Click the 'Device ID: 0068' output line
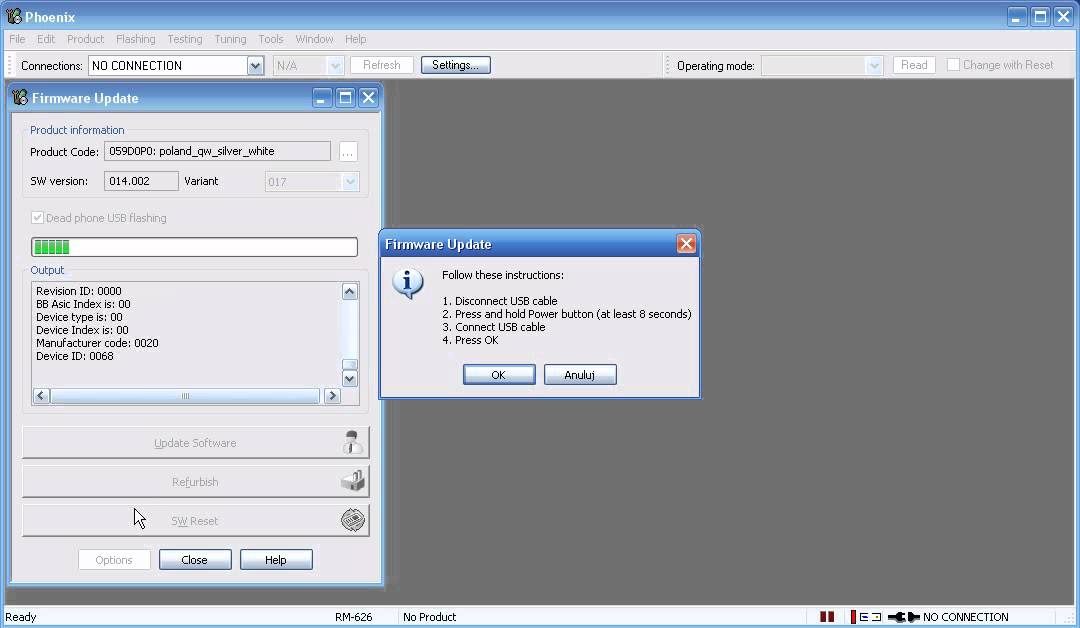The image size is (1080, 628). coord(75,356)
